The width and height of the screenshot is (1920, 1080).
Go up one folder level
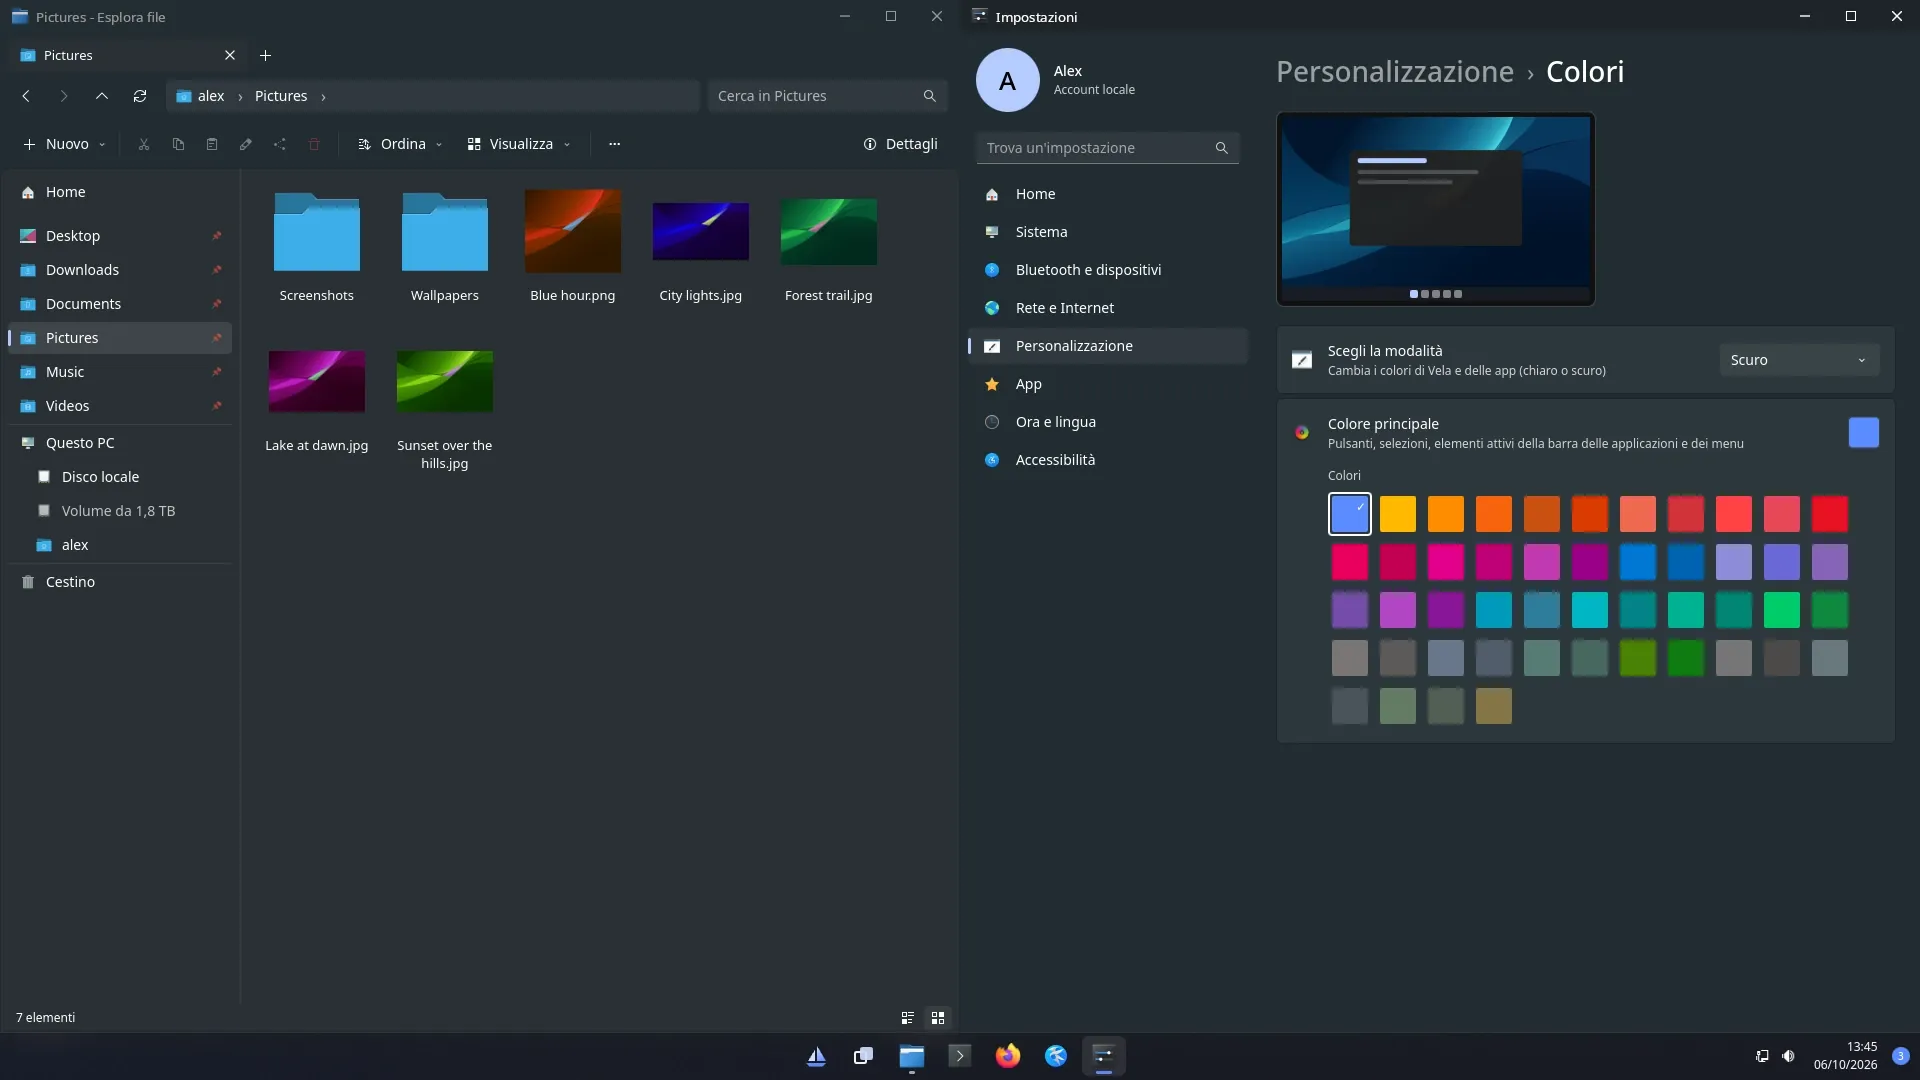point(102,96)
